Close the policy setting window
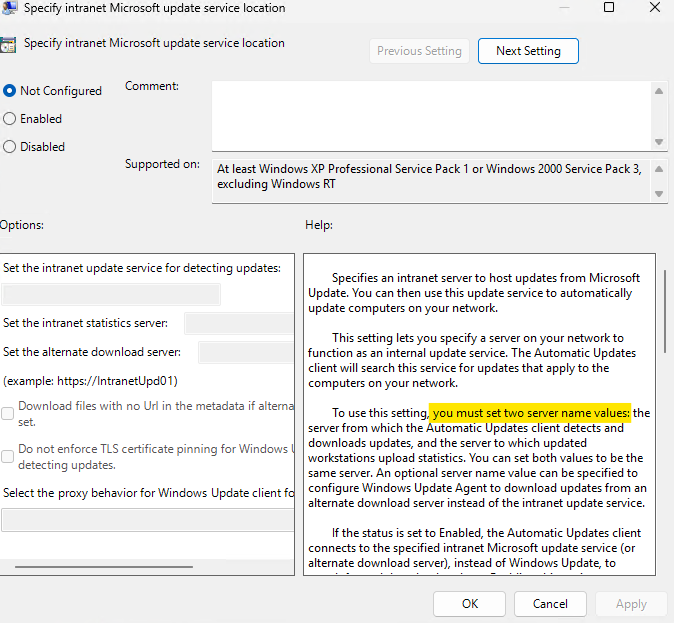 [655, 7]
